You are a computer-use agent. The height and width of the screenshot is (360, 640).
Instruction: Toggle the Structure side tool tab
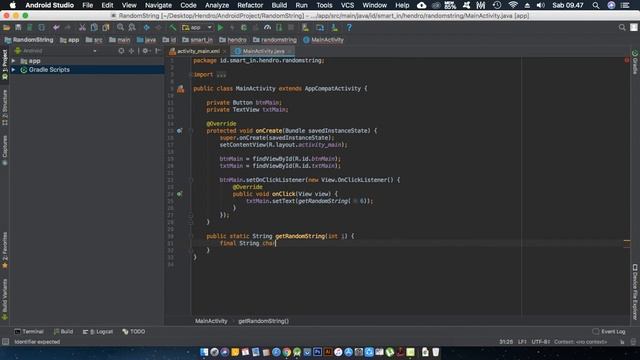[x=5, y=108]
